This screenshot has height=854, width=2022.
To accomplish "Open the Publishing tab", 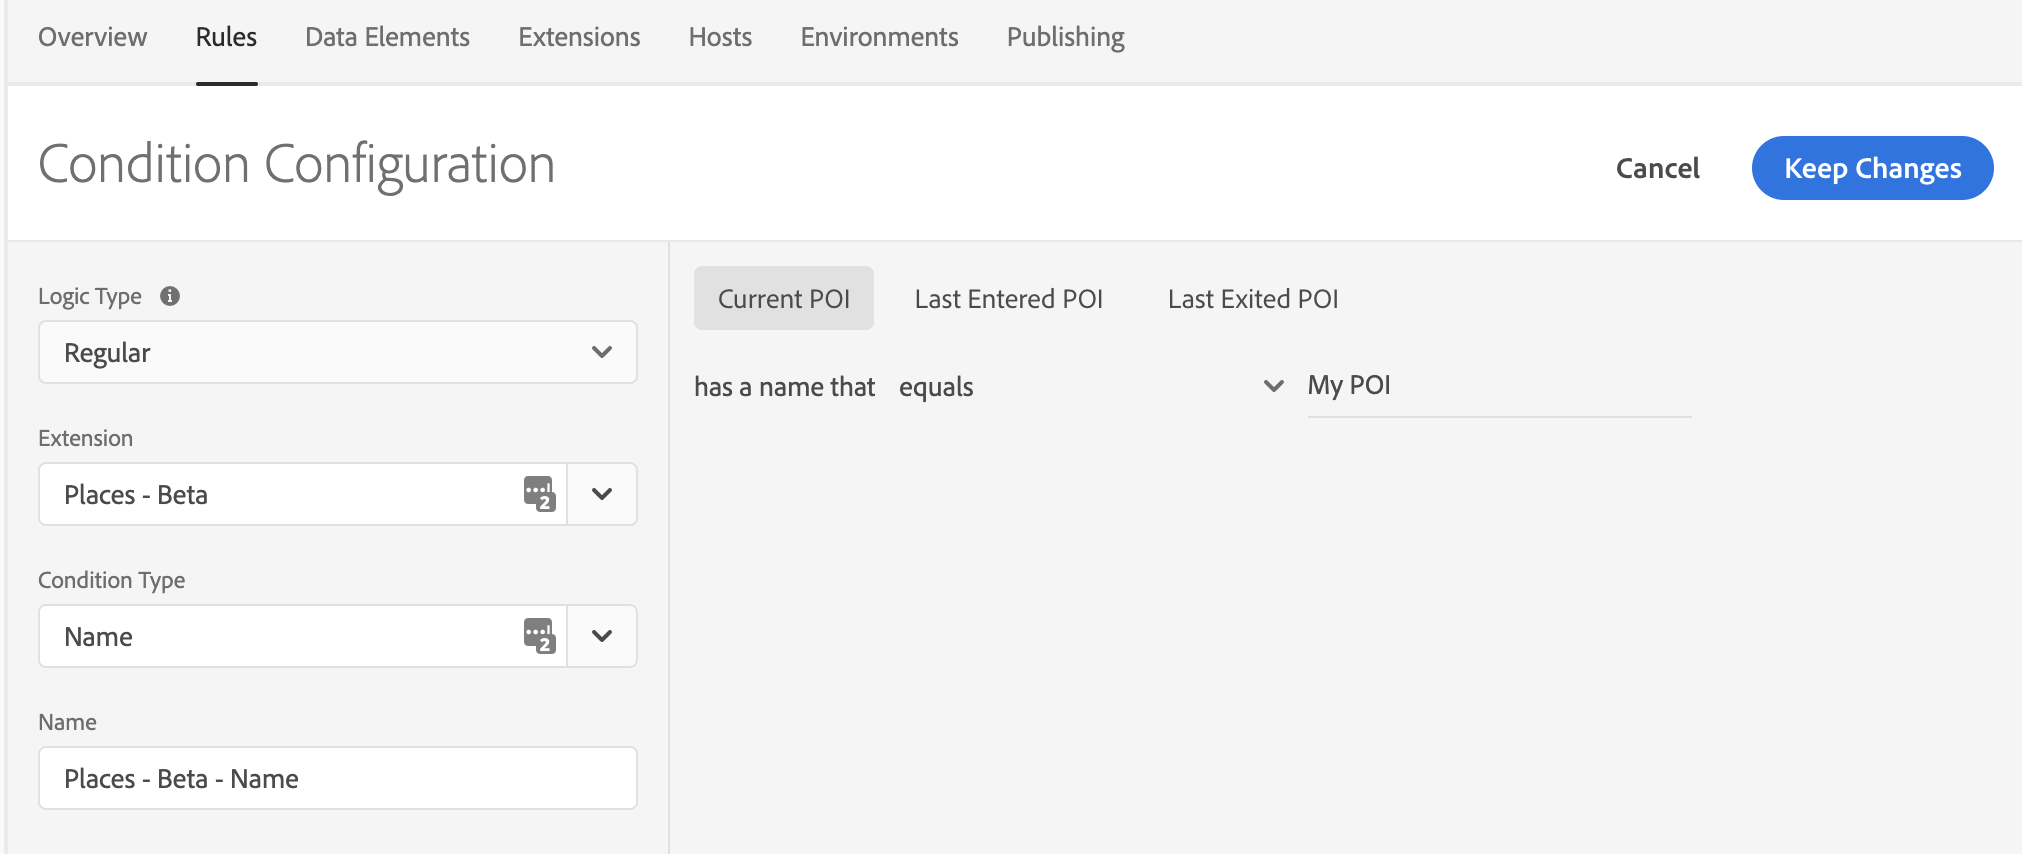I will [1065, 37].
